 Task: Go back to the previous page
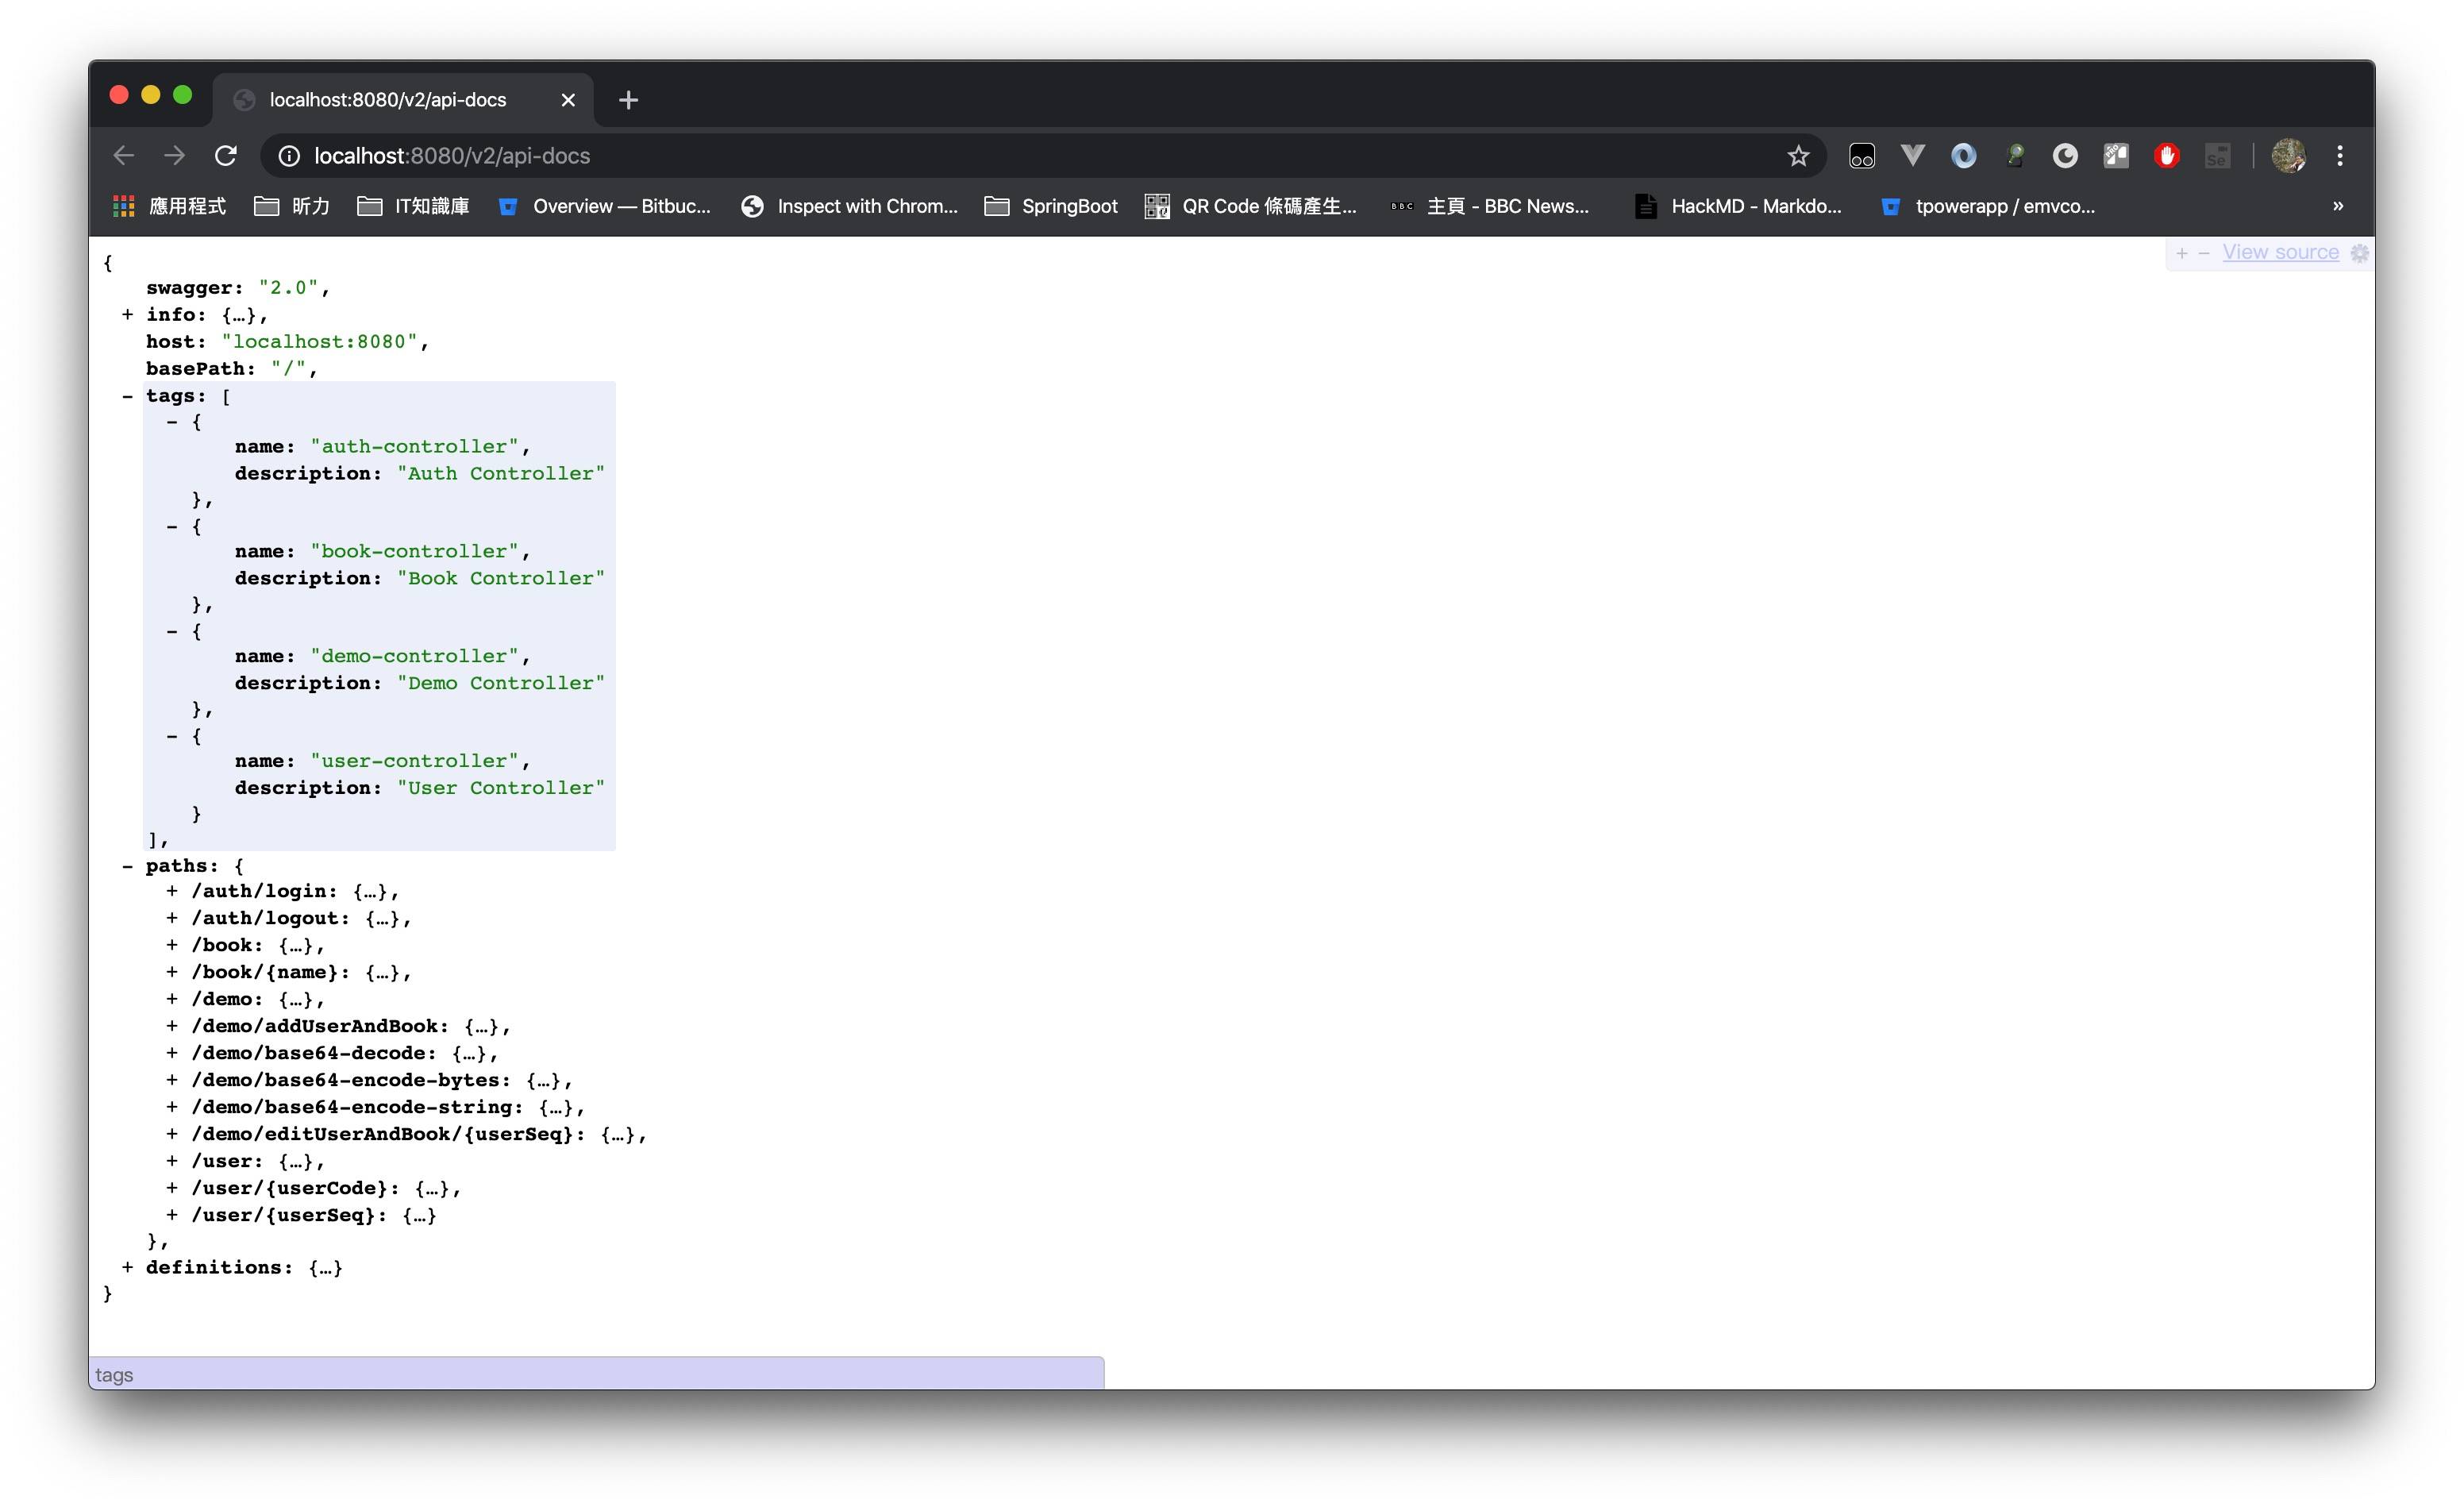point(124,156)
